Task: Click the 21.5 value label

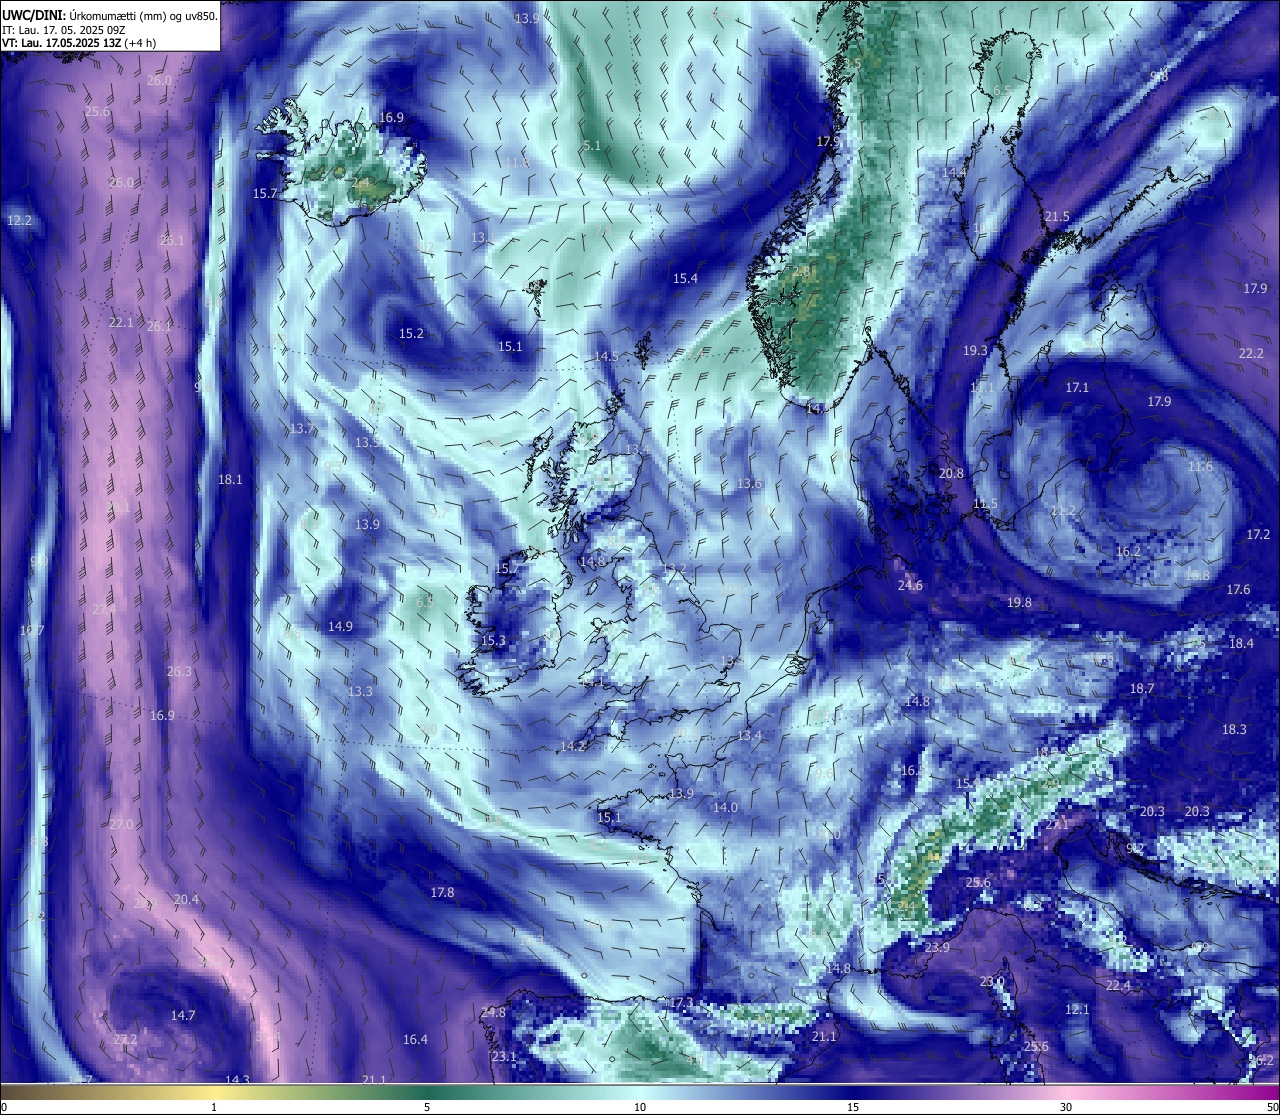Action: coord(1057,216)
